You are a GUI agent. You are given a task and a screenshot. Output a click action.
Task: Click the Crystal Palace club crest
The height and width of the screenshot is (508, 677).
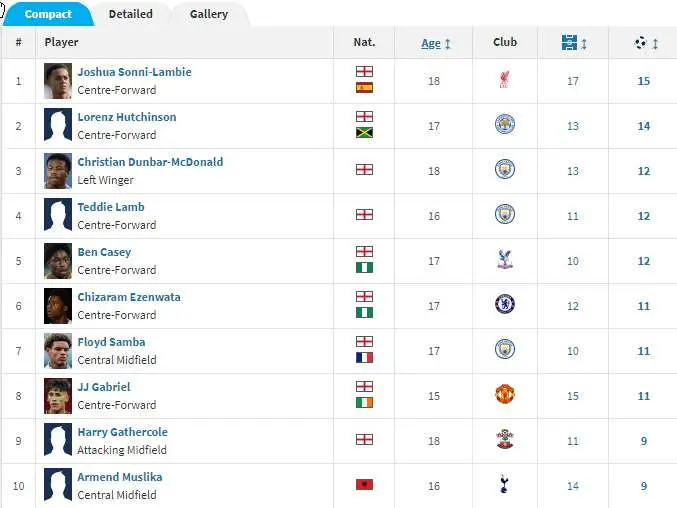click(505, 260)
